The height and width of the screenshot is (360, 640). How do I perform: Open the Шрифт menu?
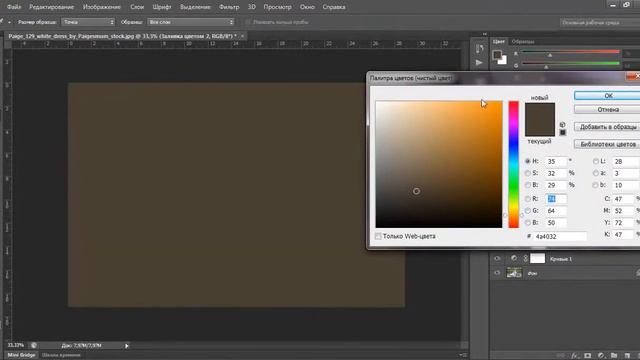(162, 7)
